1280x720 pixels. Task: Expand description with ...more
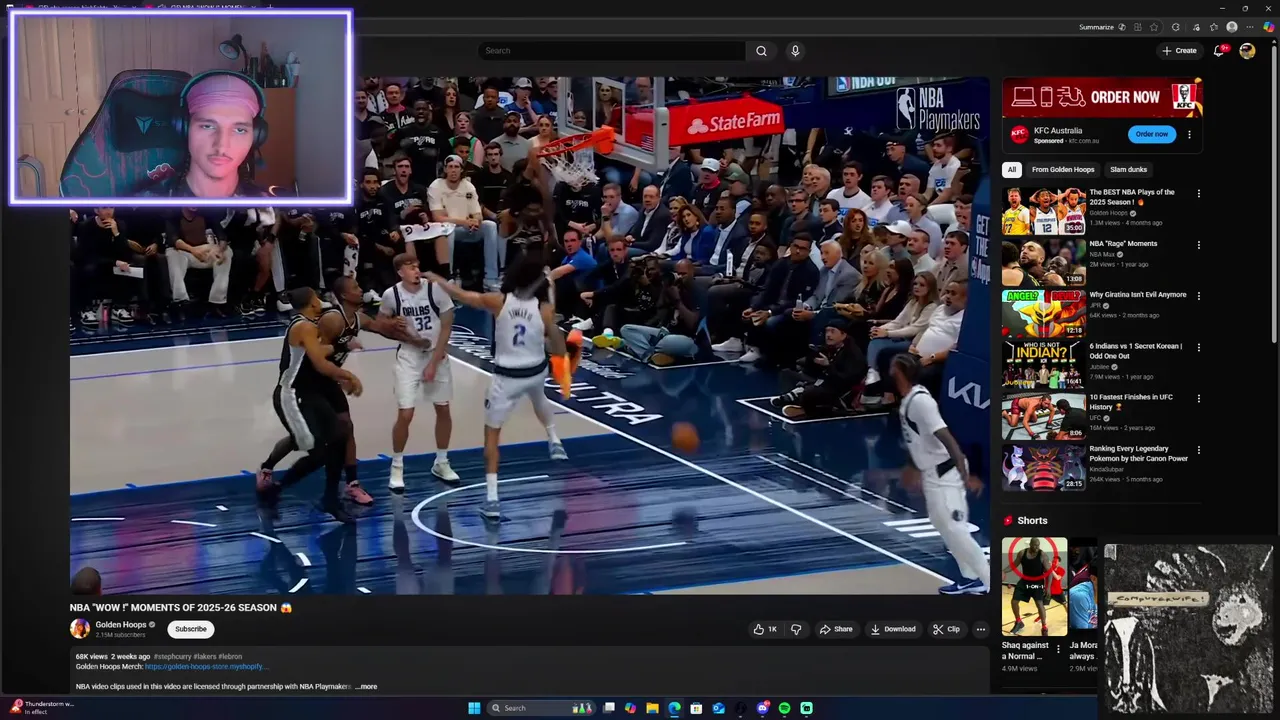click(367, 687)
